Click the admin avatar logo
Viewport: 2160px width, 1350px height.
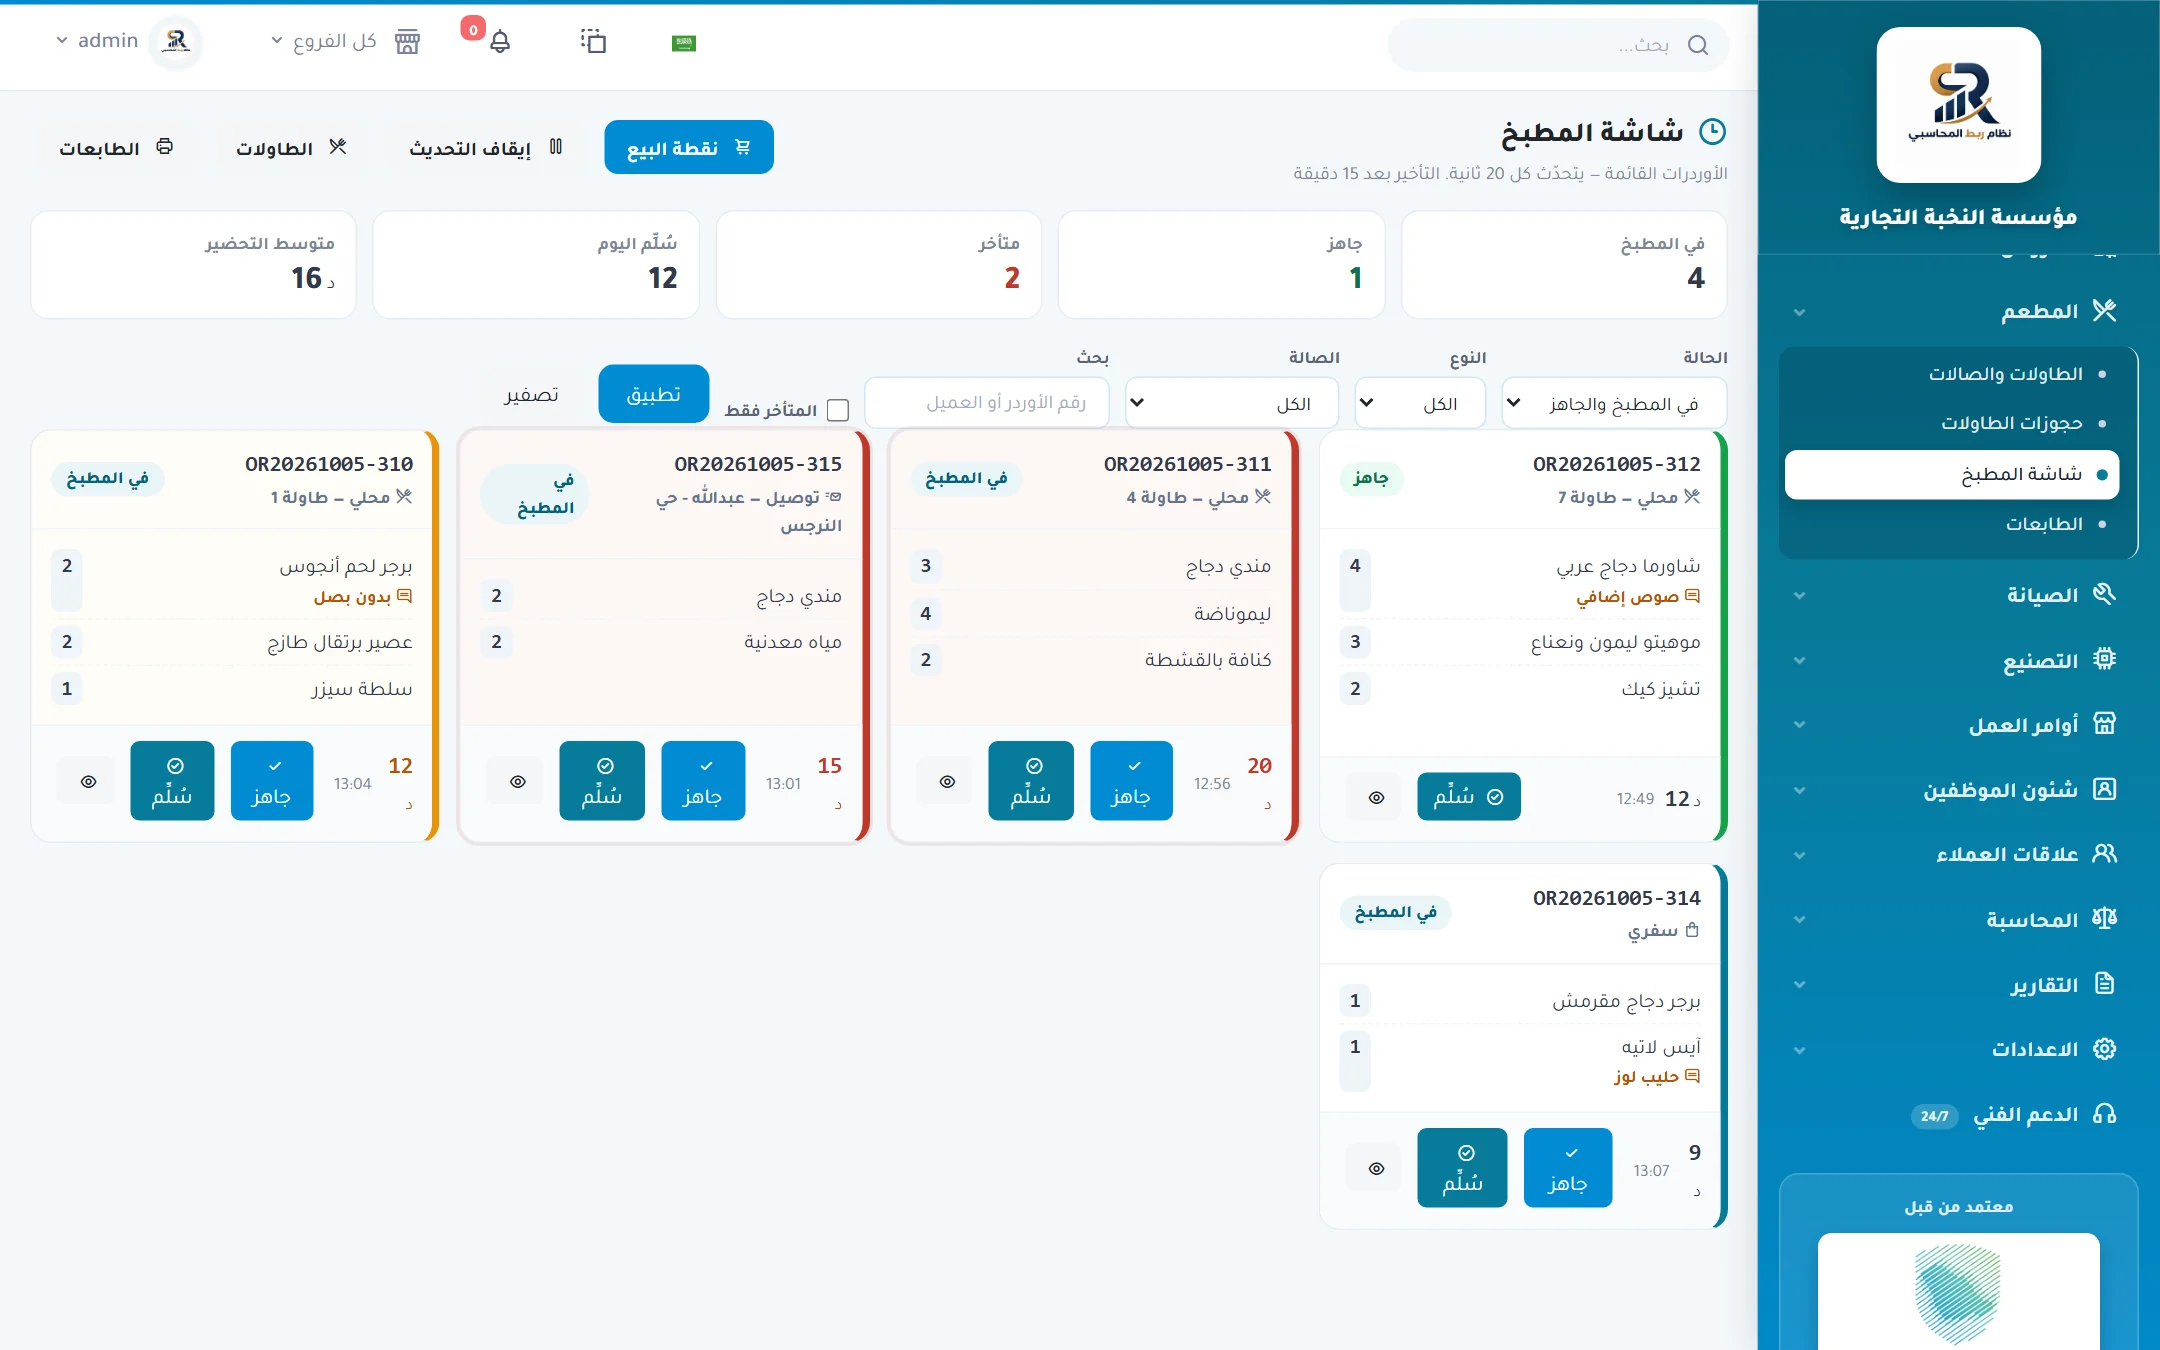(177, 41)
